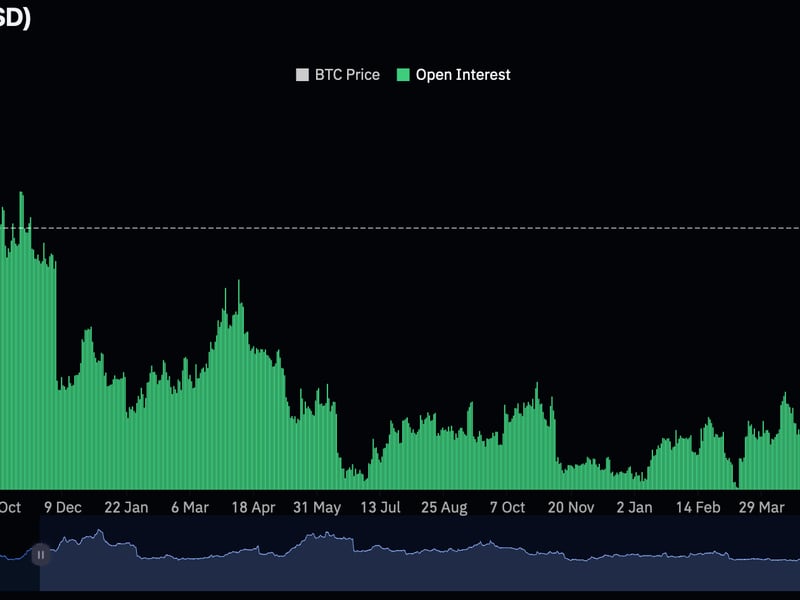
Task: Select the 13 Jul date label
Action: (382, 507)
